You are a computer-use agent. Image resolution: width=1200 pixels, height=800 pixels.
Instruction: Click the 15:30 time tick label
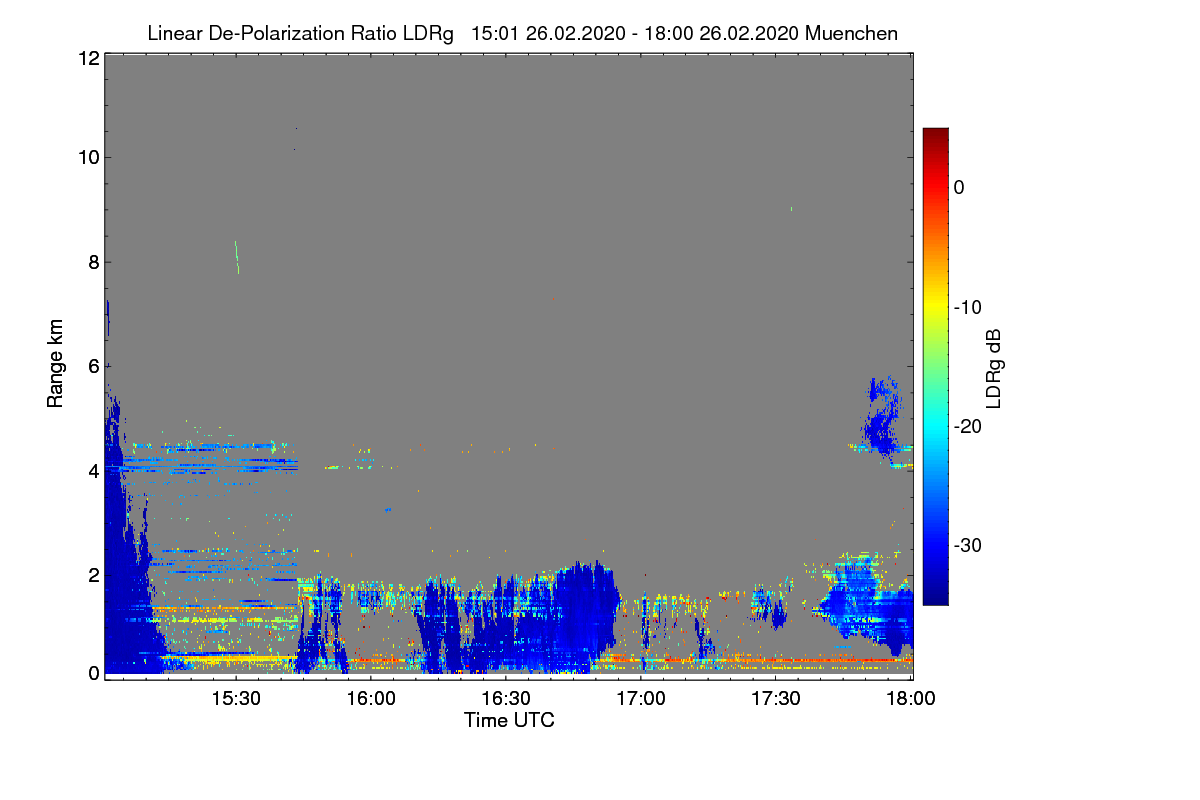(235, 700)
